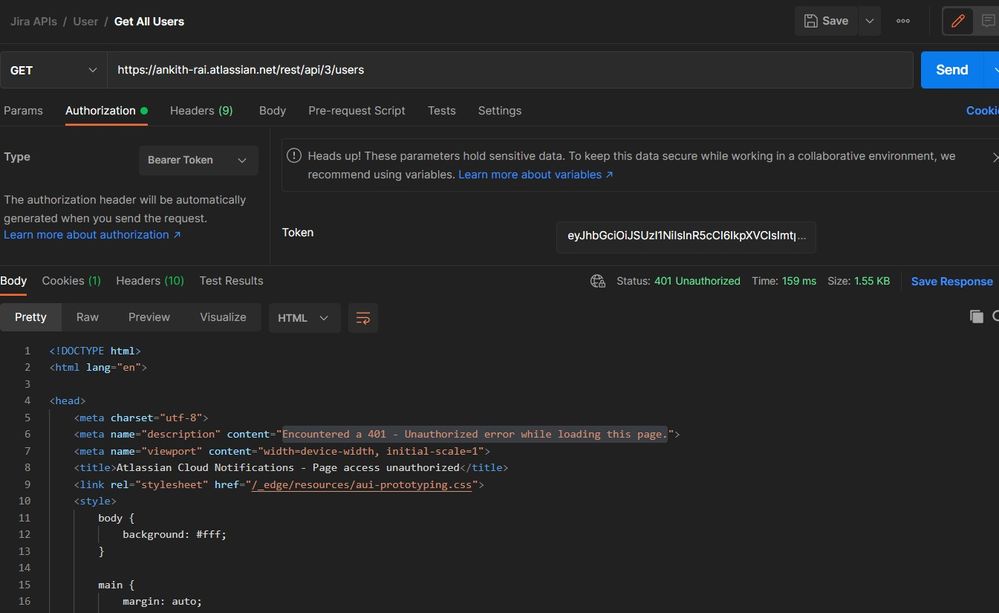The height and width of the screenshot is (613, 999).
Task: Click the margin: auto; code line
Action: pyautogui.click(x=162, y=602)
